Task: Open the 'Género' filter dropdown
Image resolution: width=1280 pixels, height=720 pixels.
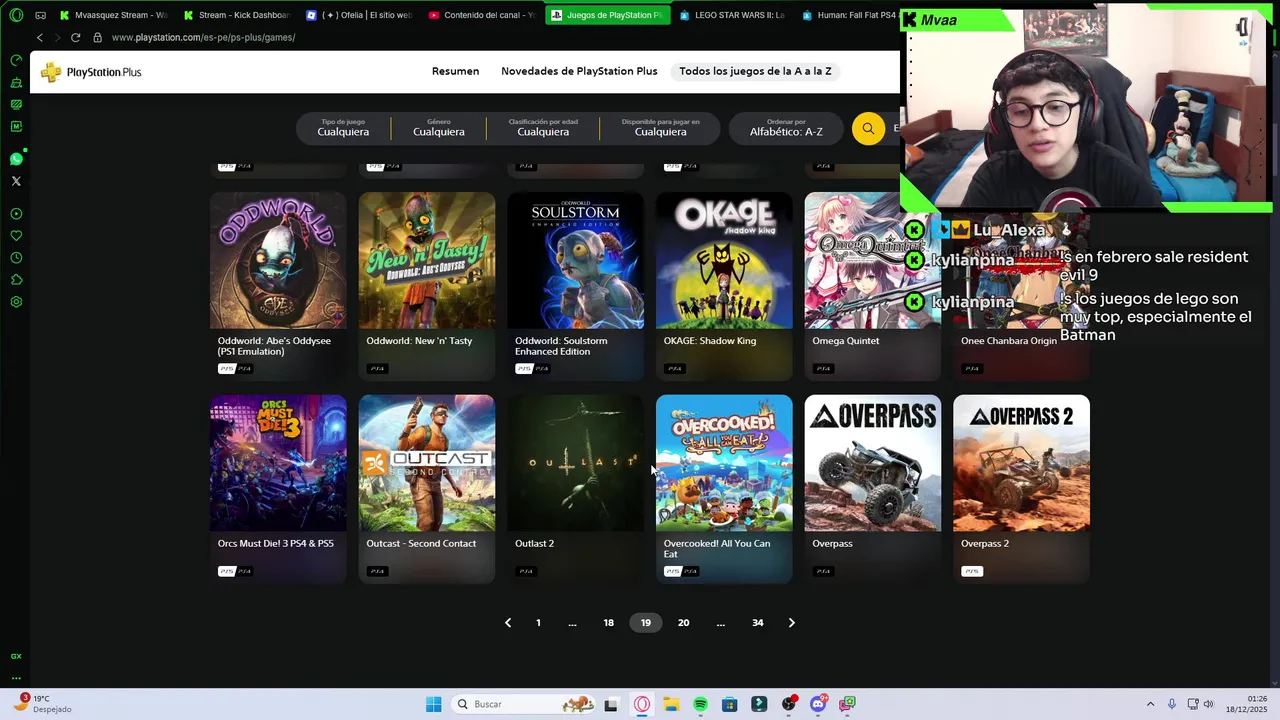Action: click(439, 128)
